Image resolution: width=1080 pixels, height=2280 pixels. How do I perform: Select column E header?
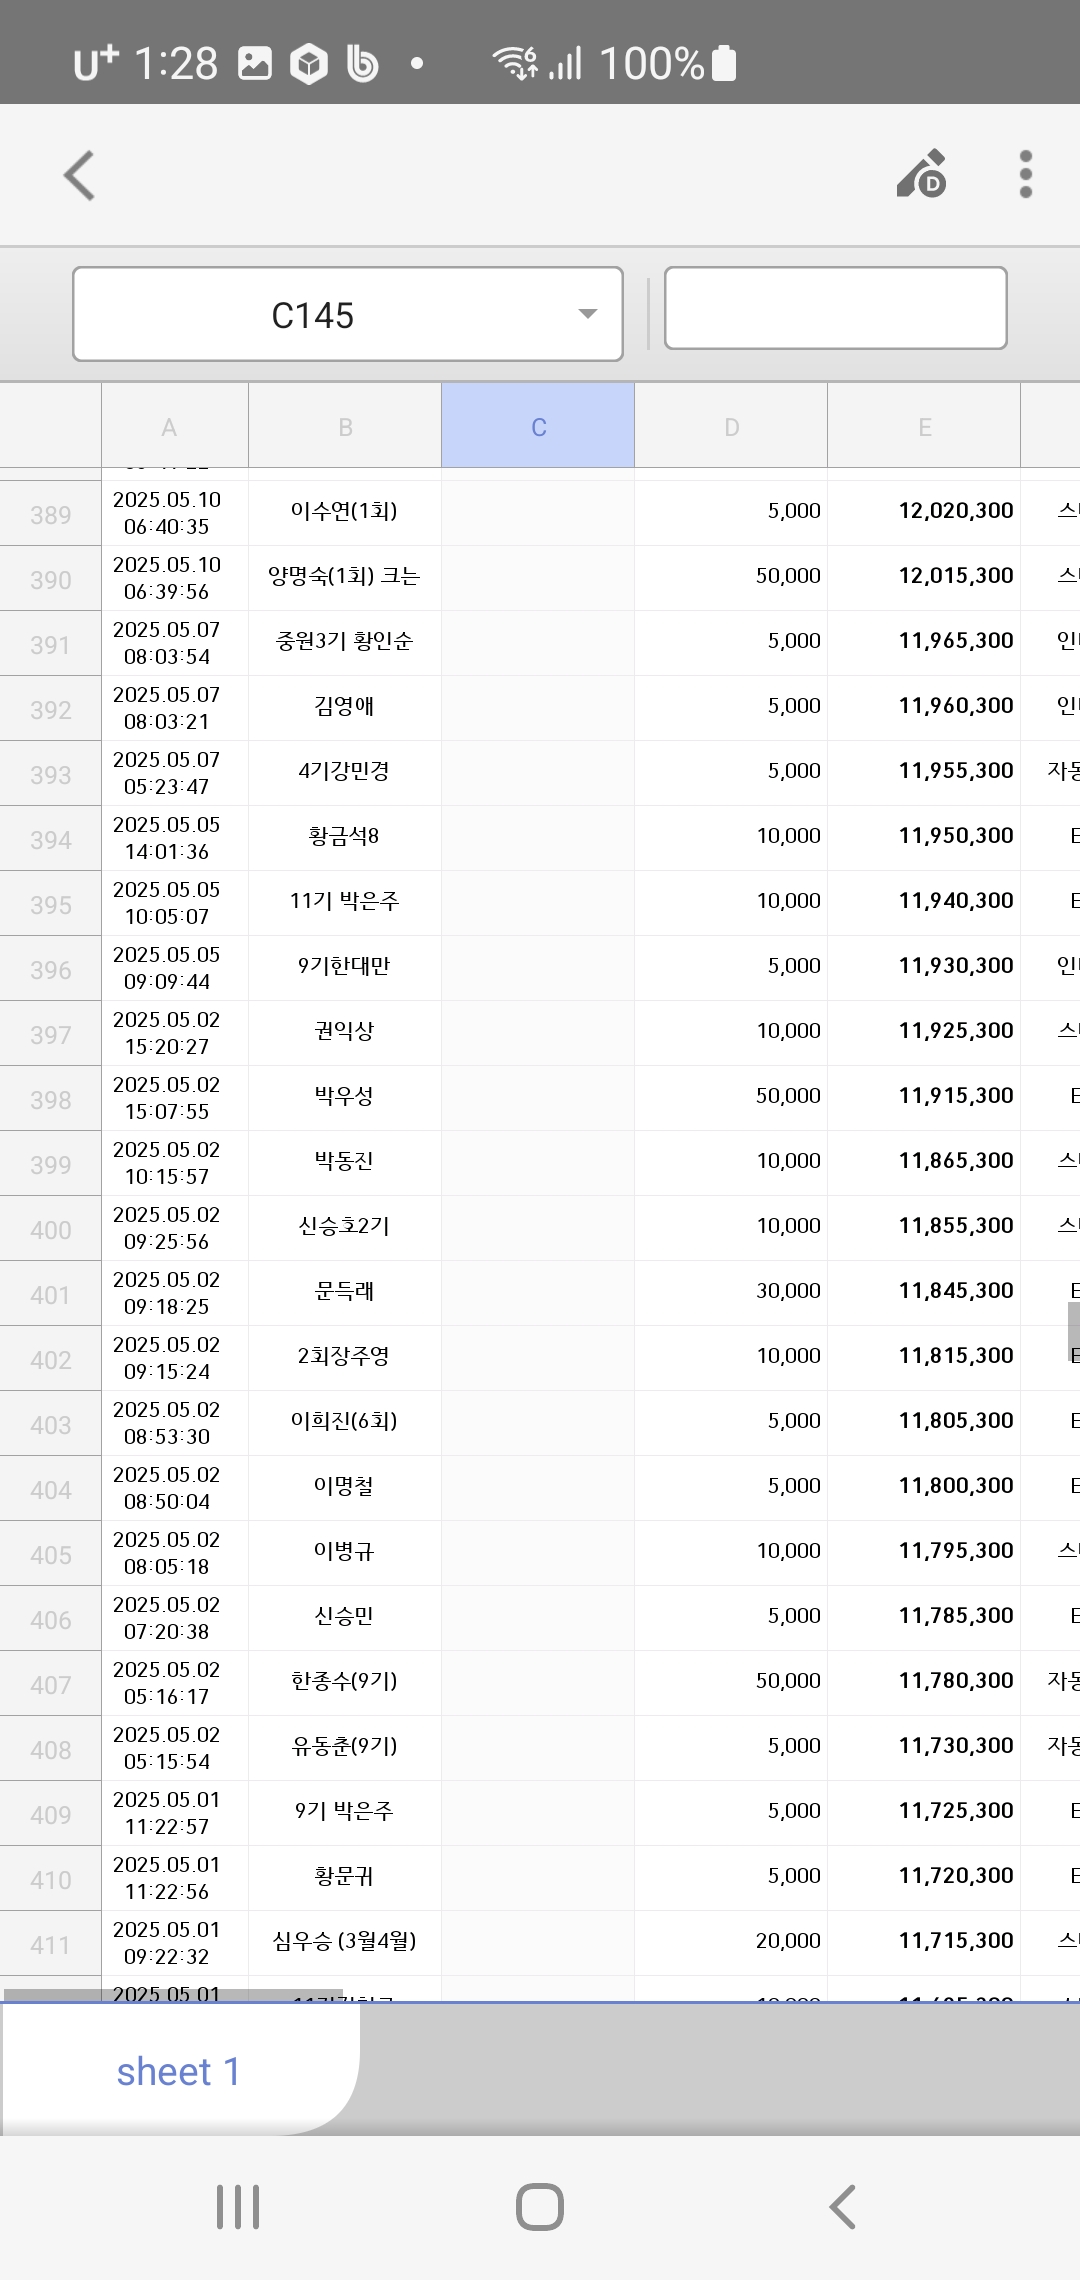pyautogui.click(x=924, y=427)
